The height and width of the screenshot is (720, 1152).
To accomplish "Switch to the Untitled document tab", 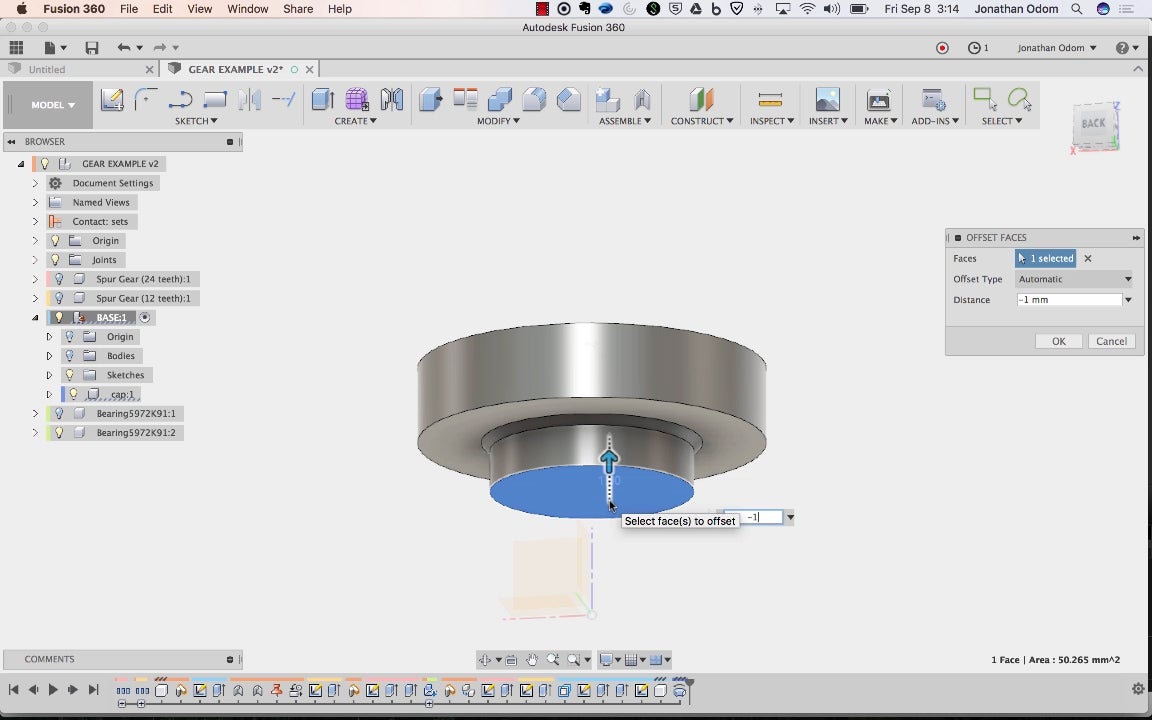I will [x=48, y=70].
